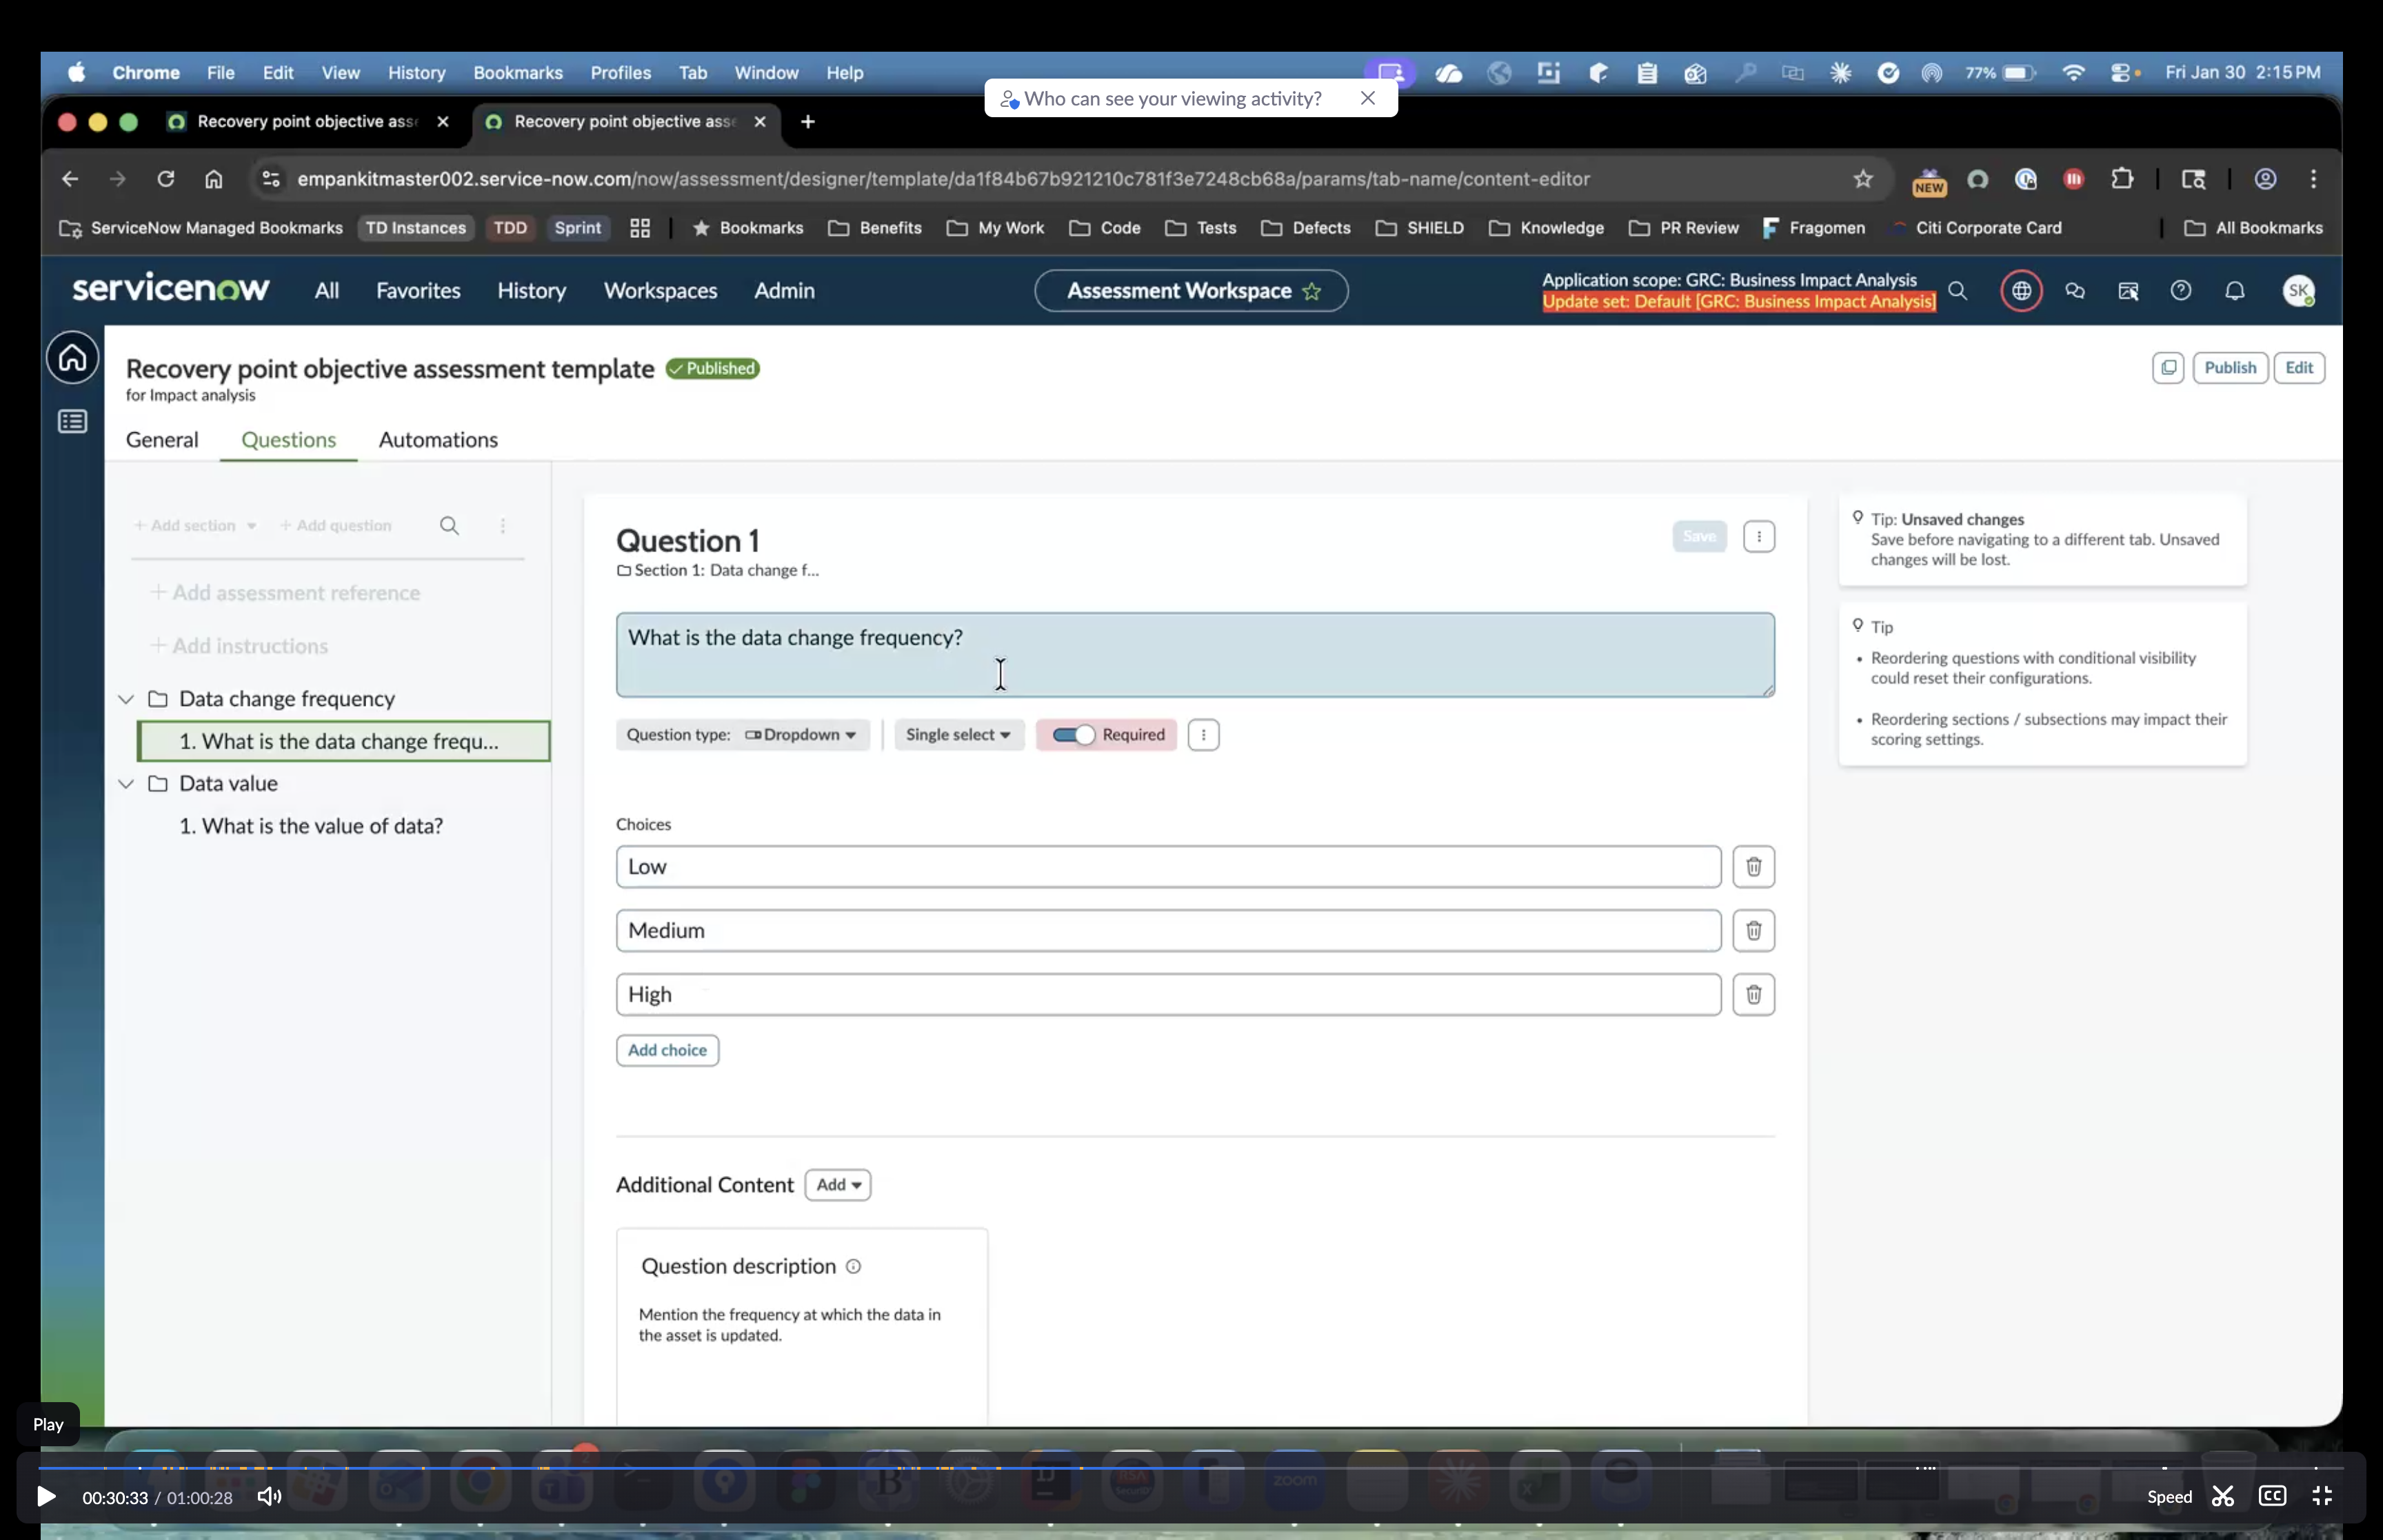Collapse the Data value section
The width and height of the screenshot is (2383, 1540).
[x=126, y=783]
